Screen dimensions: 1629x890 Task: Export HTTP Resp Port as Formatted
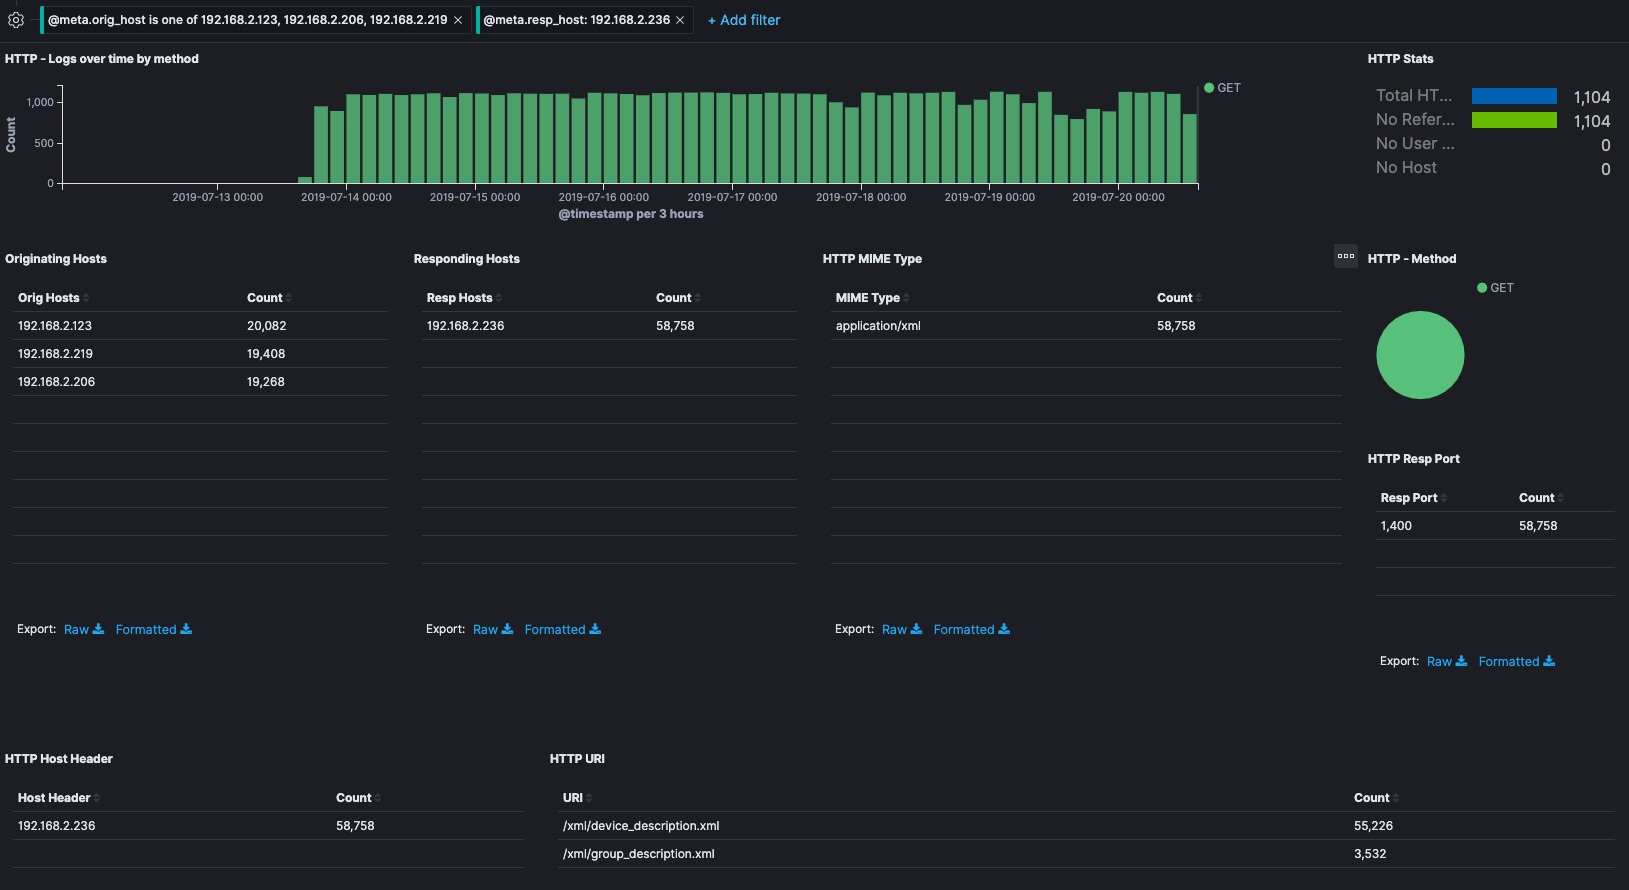1517,662
